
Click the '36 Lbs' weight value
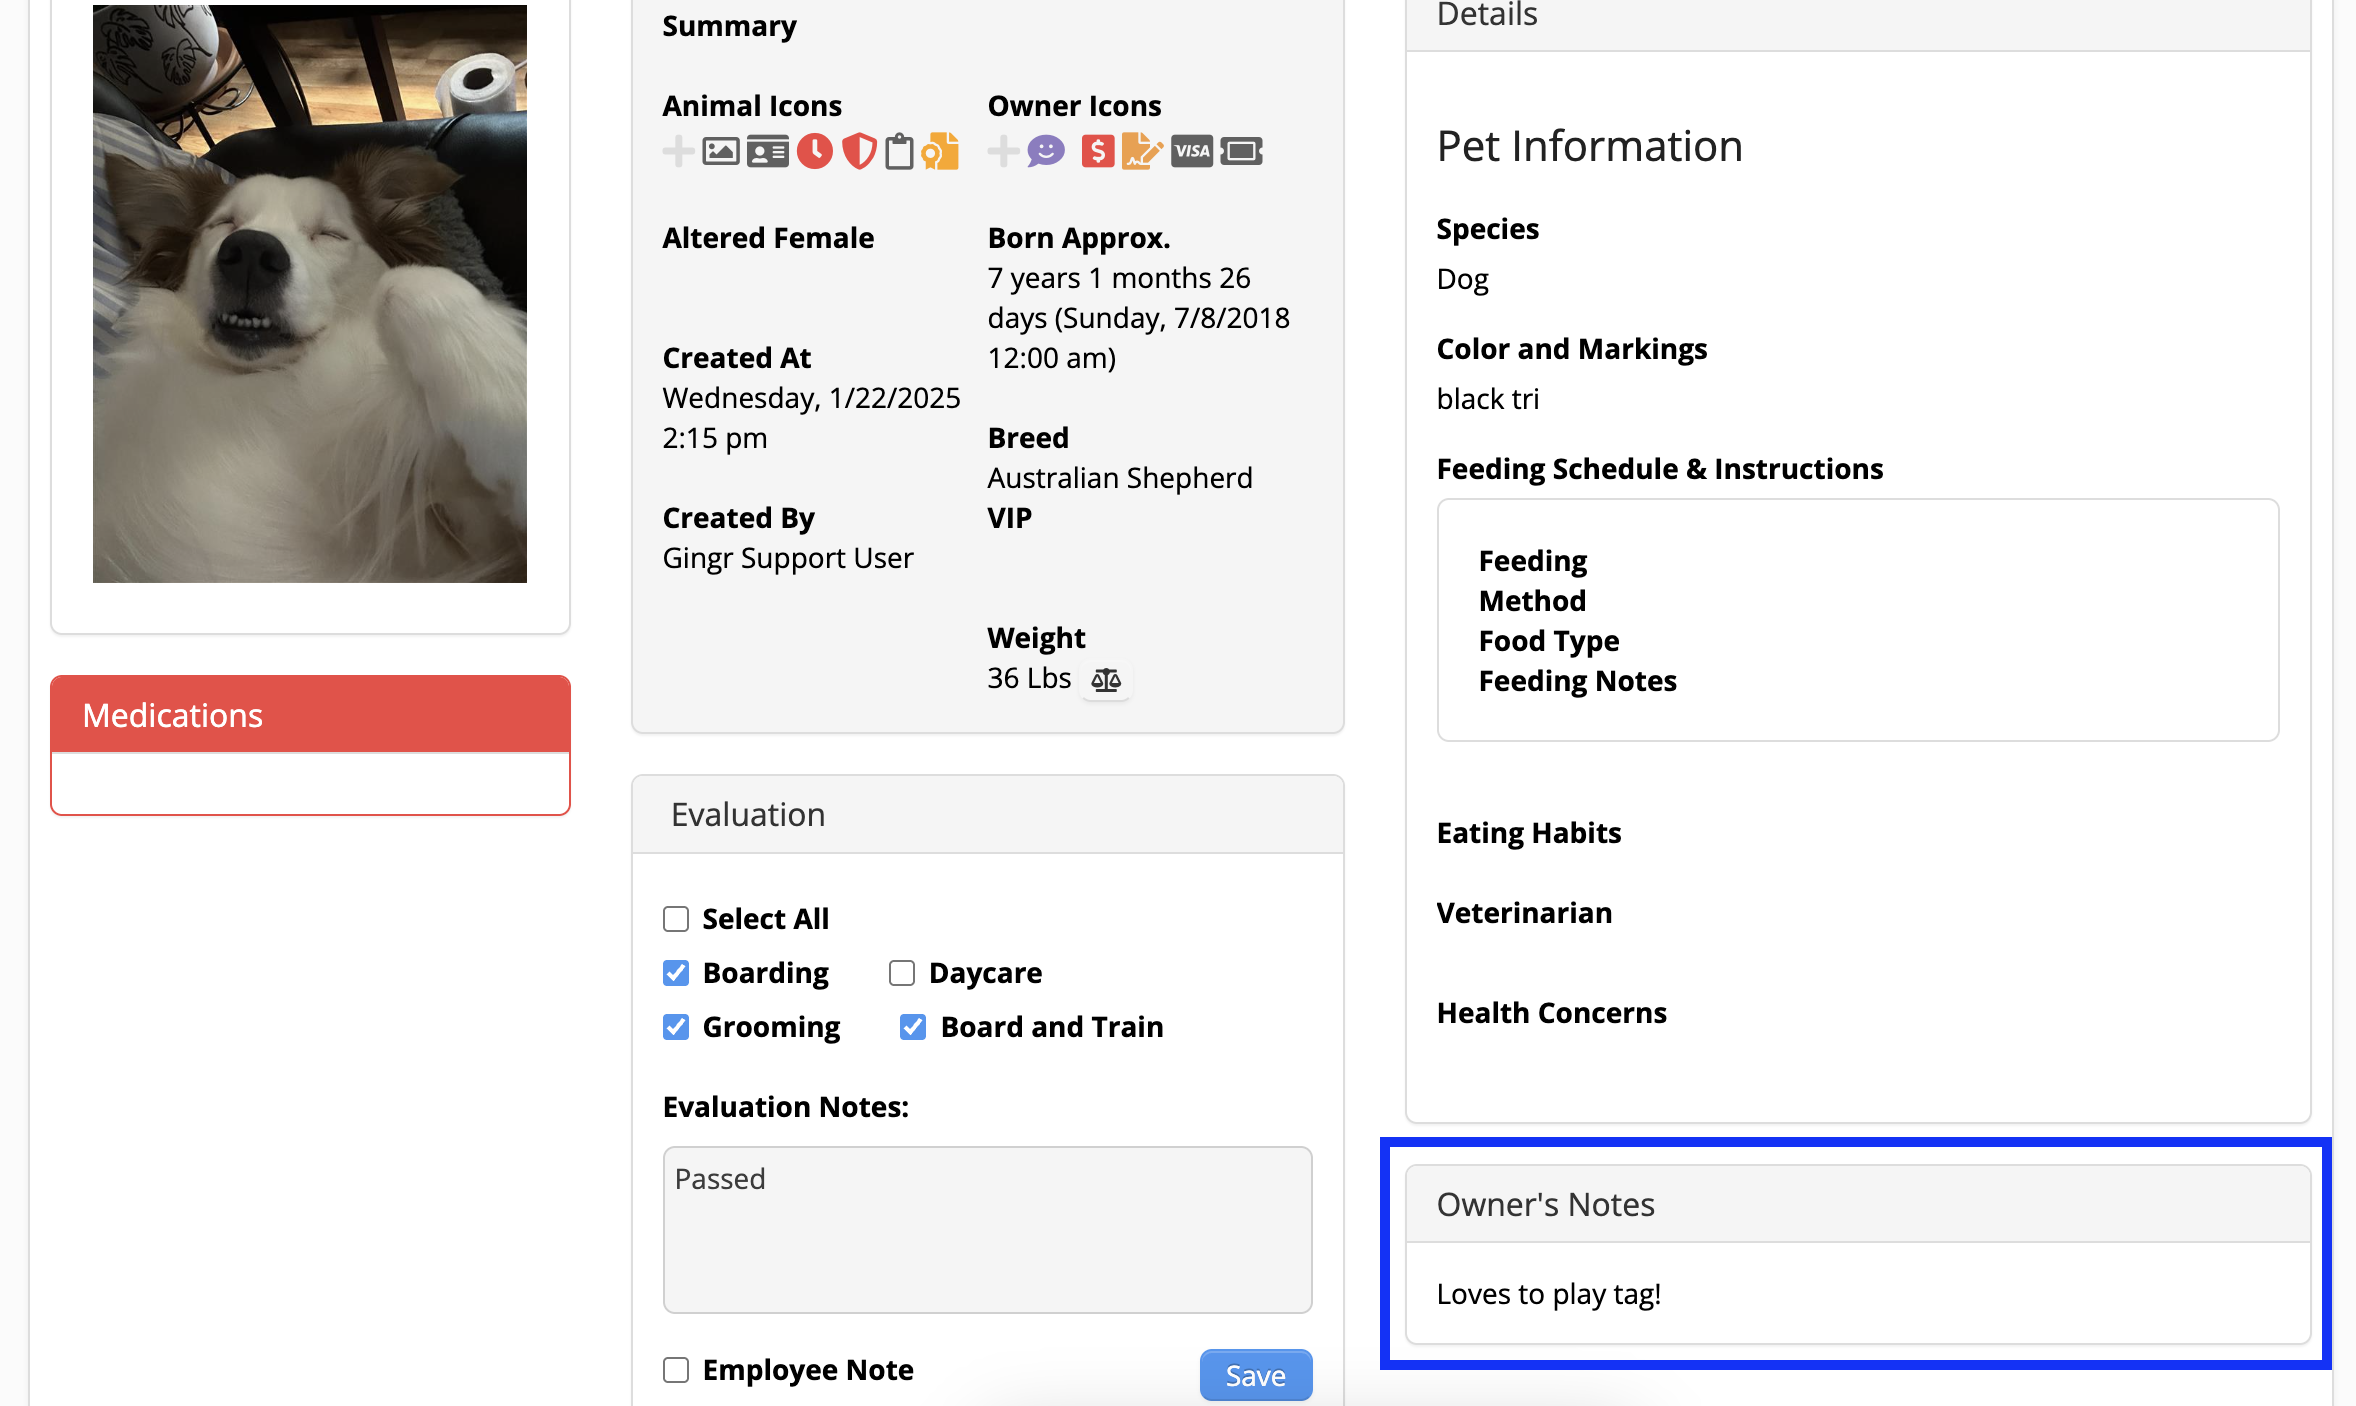click(x=1029, y=678)
